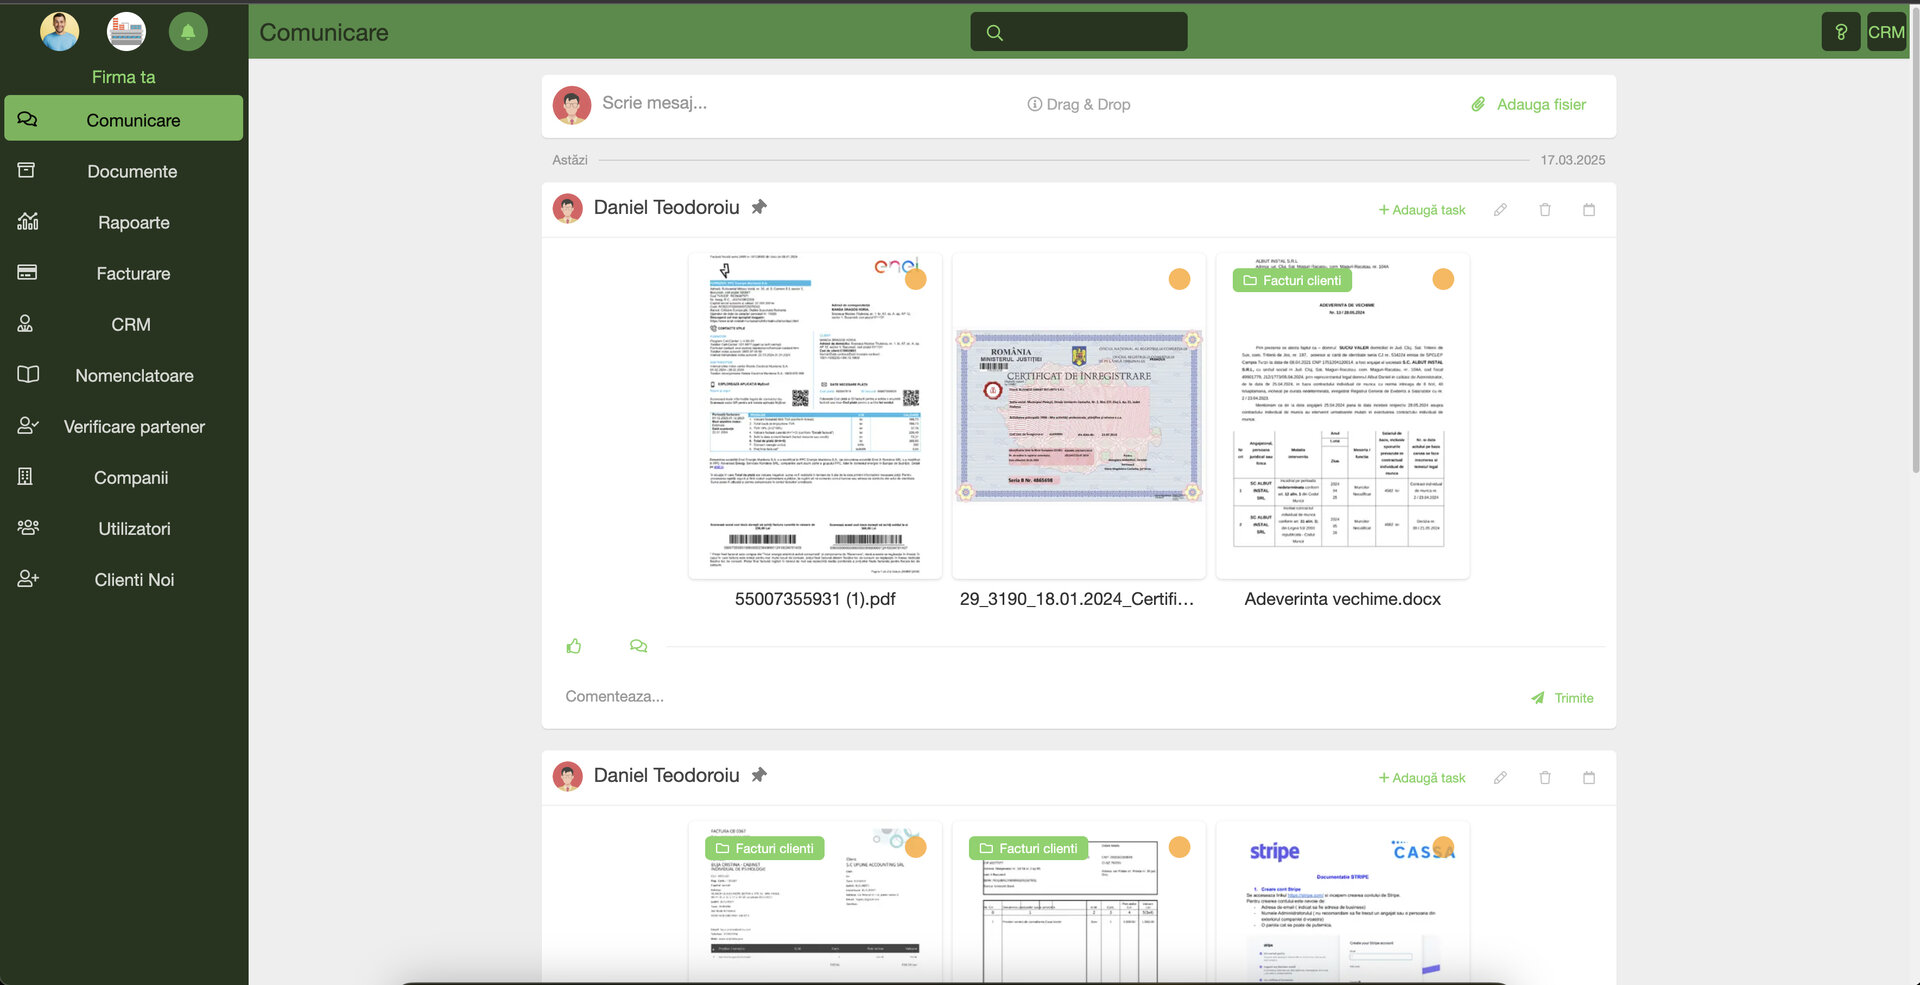
Task: Click the Utilizatori group icon
Action: 28,527
